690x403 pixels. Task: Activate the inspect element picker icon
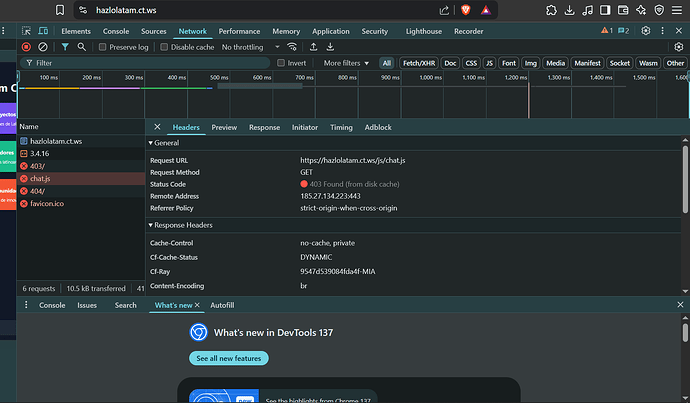click(x=26, y=31)
